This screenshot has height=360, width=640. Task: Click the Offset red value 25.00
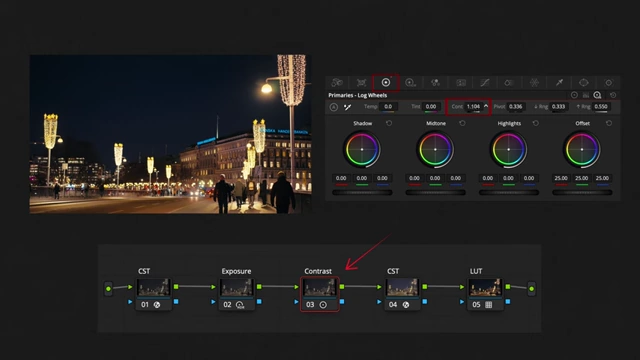click(x=561, y=178)
